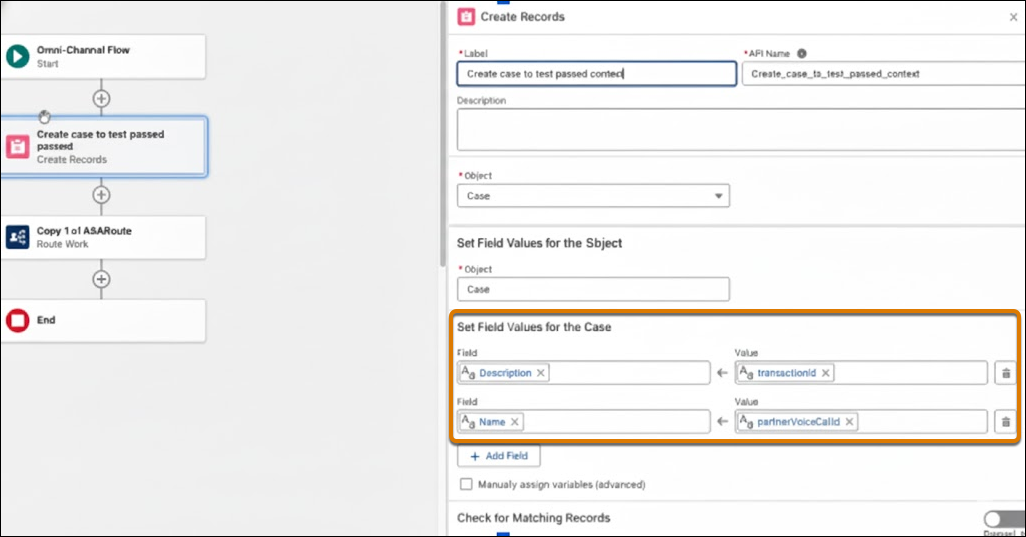Screen dimensions: 1026x537
Task: Click the partnerVoiceCallId pill text
Action: pyautogui.click(x=798, y=422)
